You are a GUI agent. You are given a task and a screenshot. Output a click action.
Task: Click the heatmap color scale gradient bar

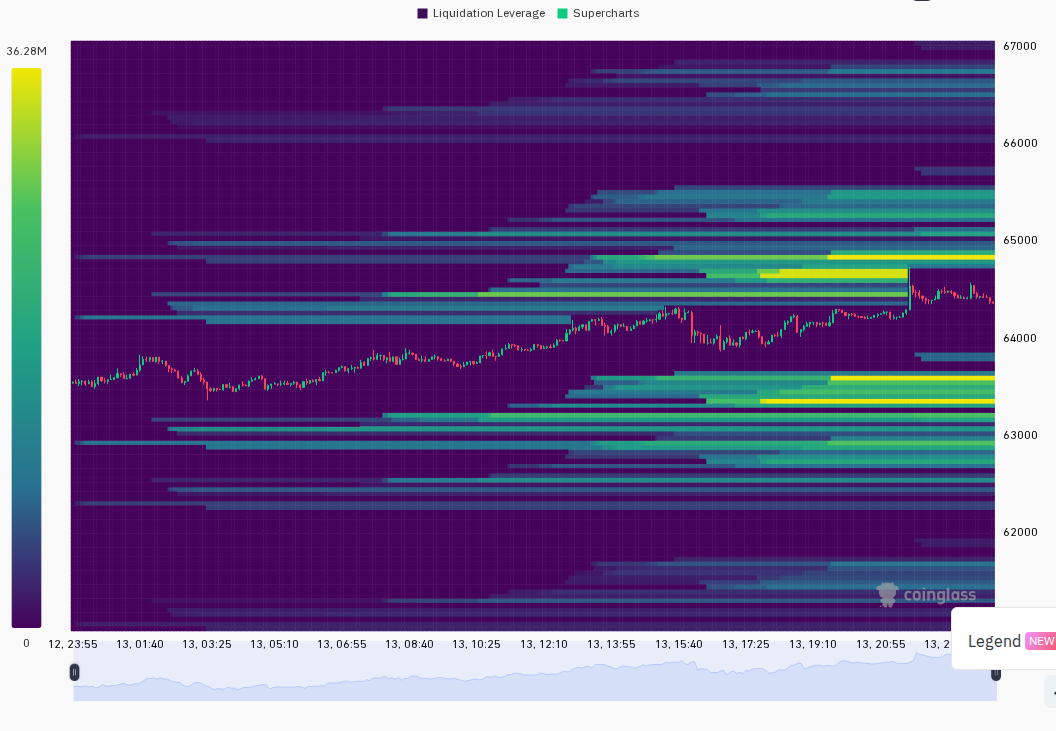pyautogui.click(x=26, y=348)
